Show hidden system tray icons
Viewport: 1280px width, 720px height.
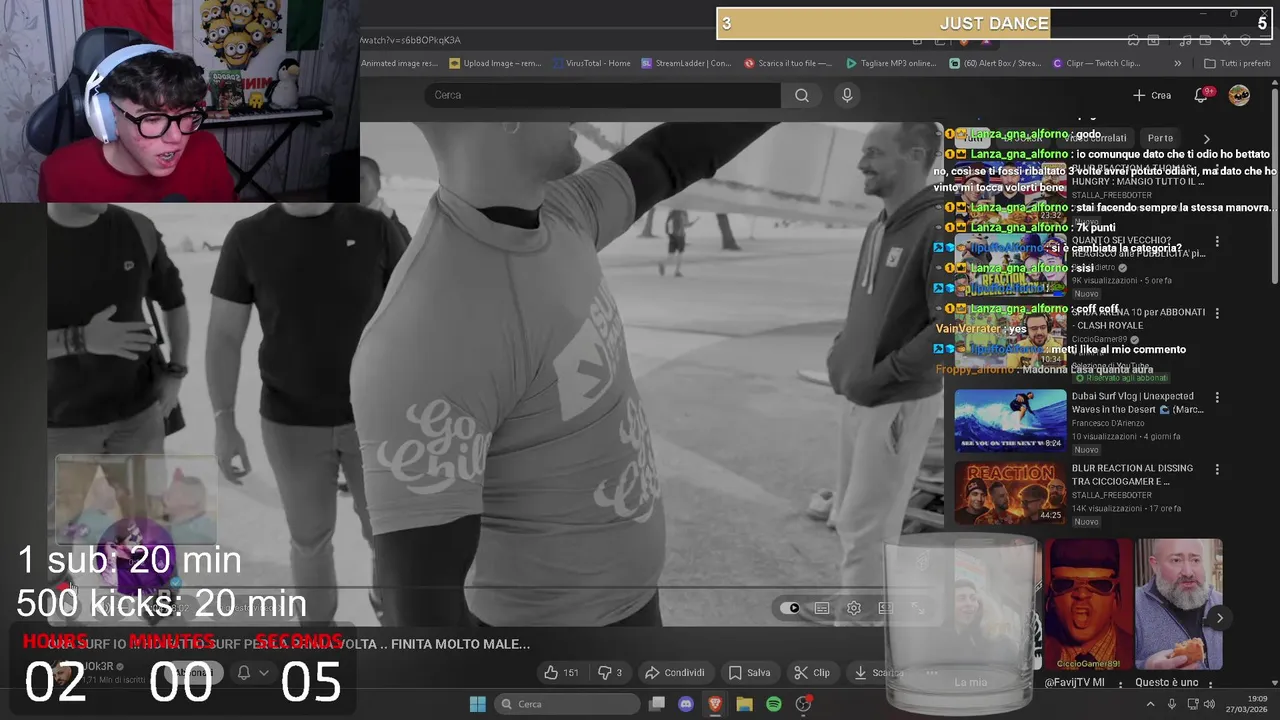tap(1150, 704)
